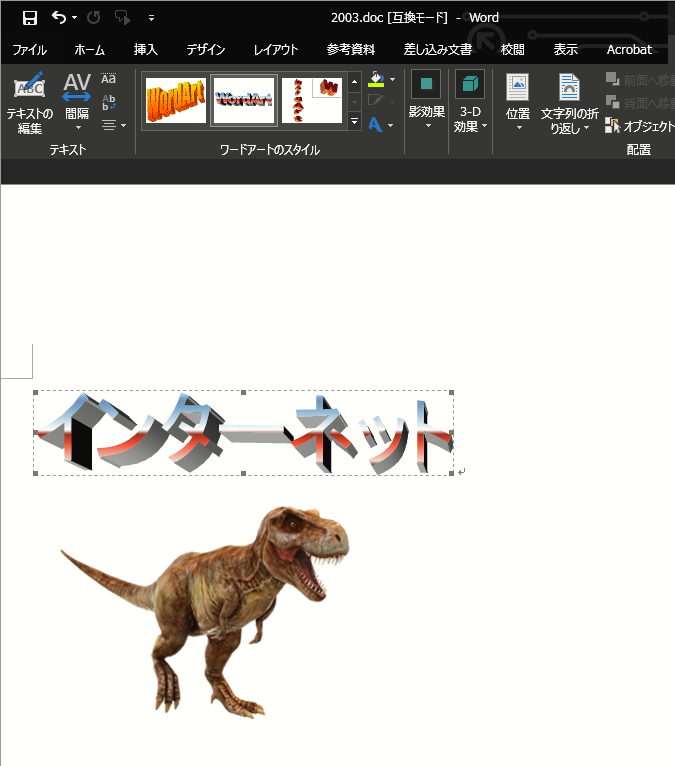Image resolution: width=675 pixels, height=766 pixels.
Task: Toggle WordArt same letter heights (Aa)
Action: (x=108, y=79)
